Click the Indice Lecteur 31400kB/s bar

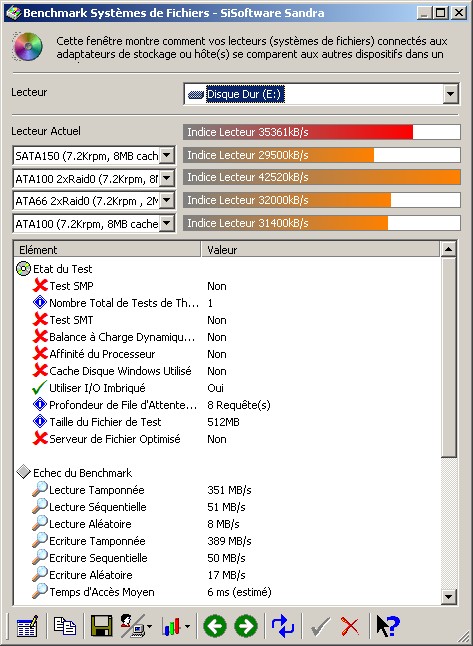[x=321, y=223]
